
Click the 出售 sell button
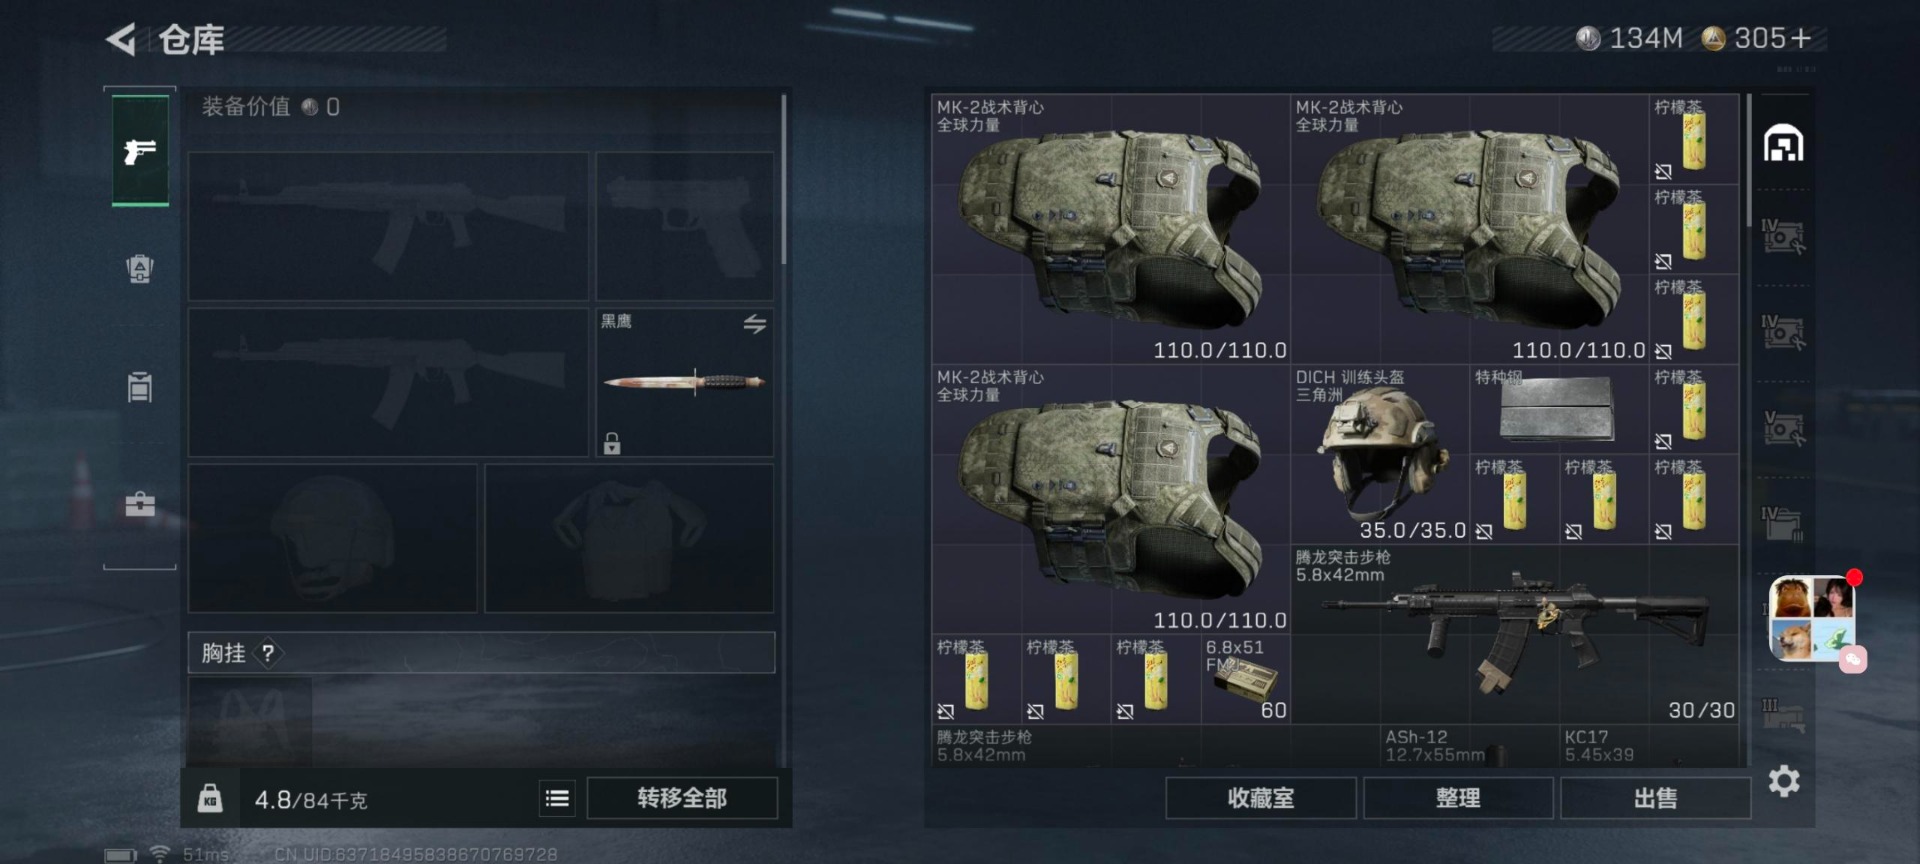point(1655,798)
